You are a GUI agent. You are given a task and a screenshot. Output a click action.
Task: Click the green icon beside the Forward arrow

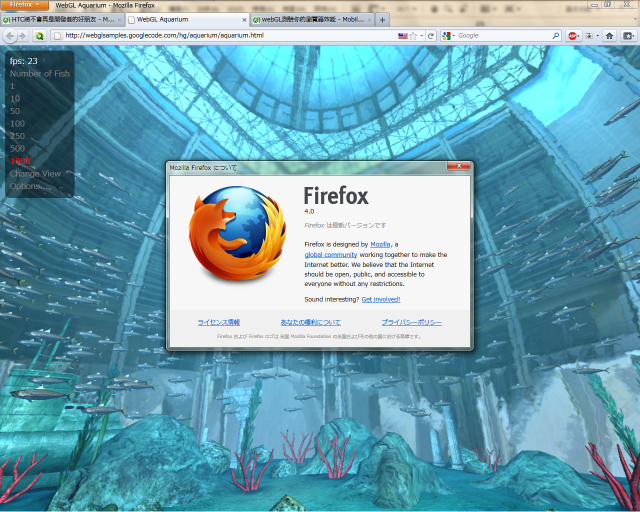tap(39, 36)
